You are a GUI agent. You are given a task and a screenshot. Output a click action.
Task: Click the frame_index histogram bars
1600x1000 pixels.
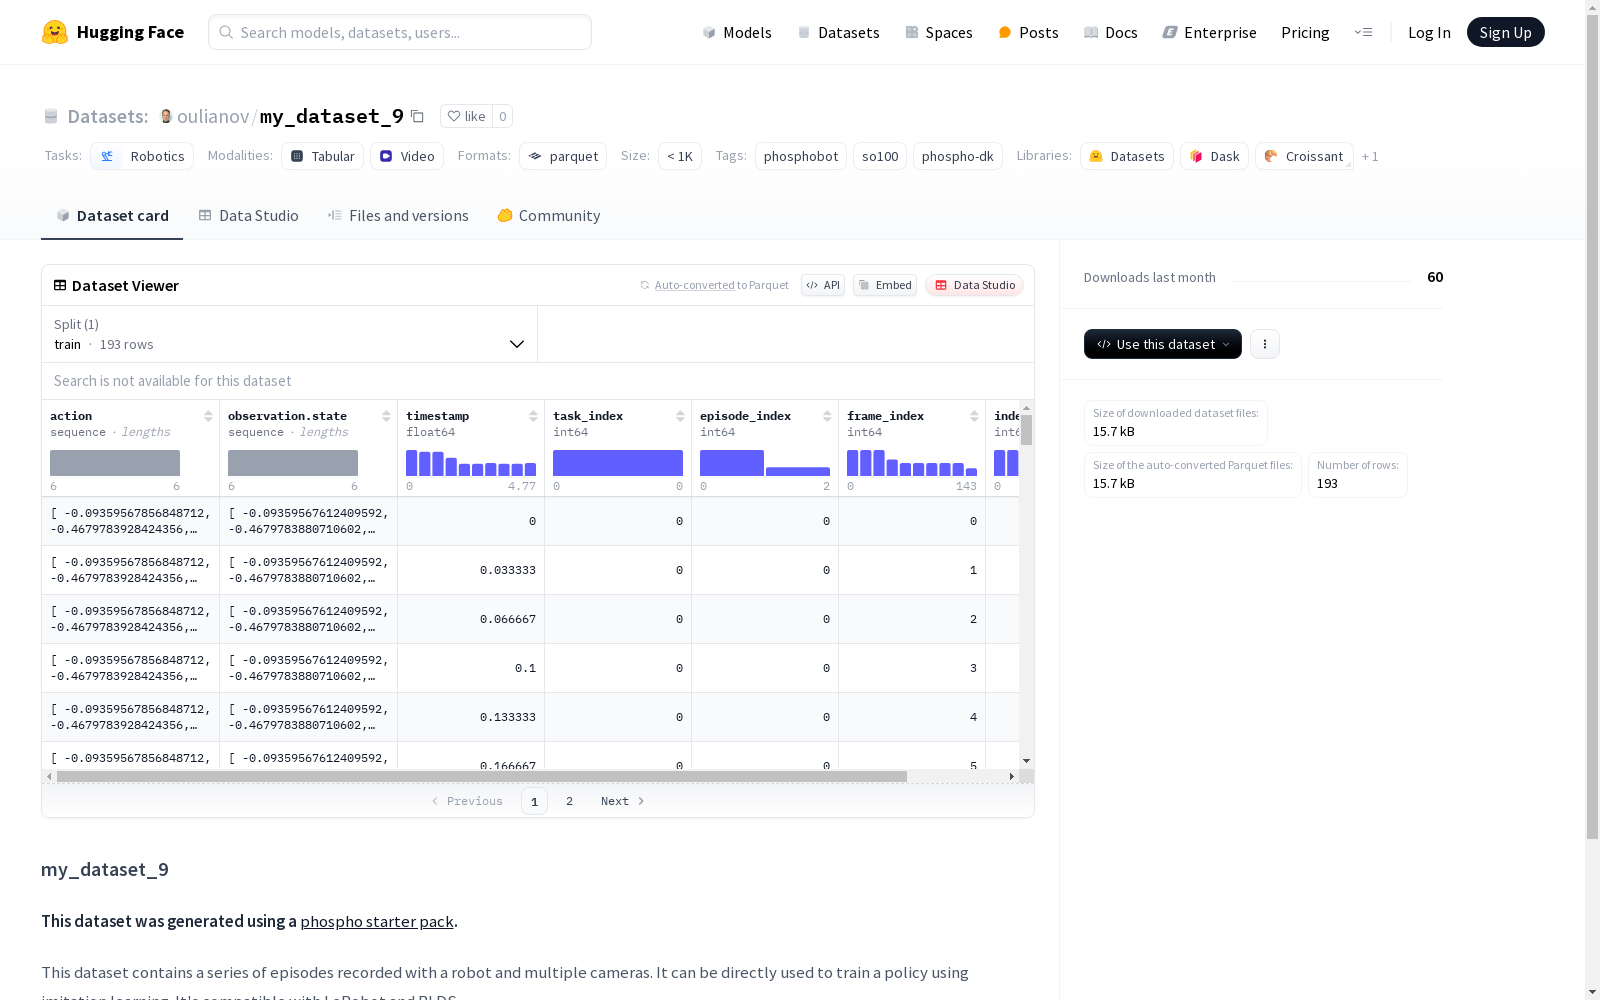point(912,463)
